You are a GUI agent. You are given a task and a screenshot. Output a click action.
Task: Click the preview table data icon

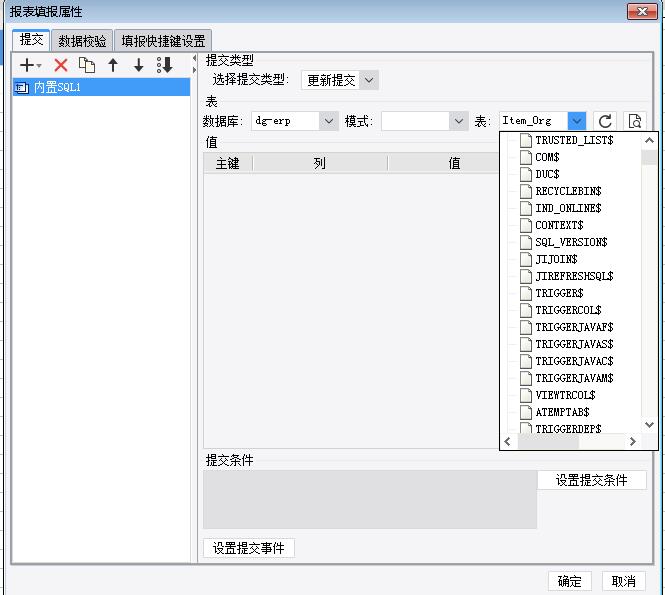coord(635,121)
